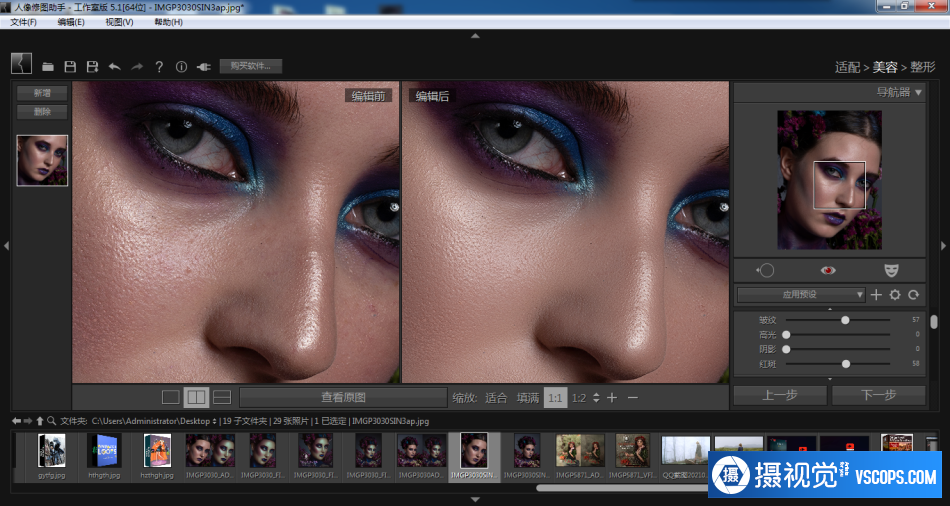Image resolution: width=950 pixels, height=506 pixels.
Task: Open the 帮助(H) menu
Action: pyautogui.click(x=168, y=22)
